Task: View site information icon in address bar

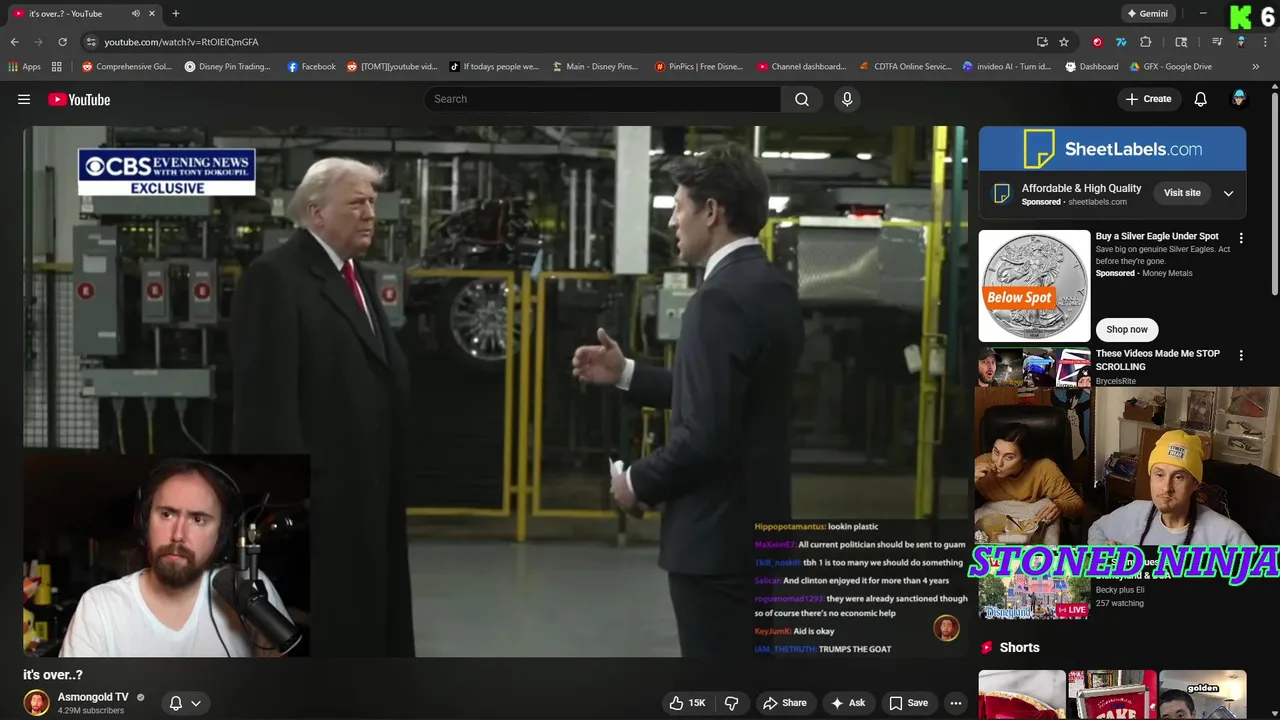Action: 91,42
